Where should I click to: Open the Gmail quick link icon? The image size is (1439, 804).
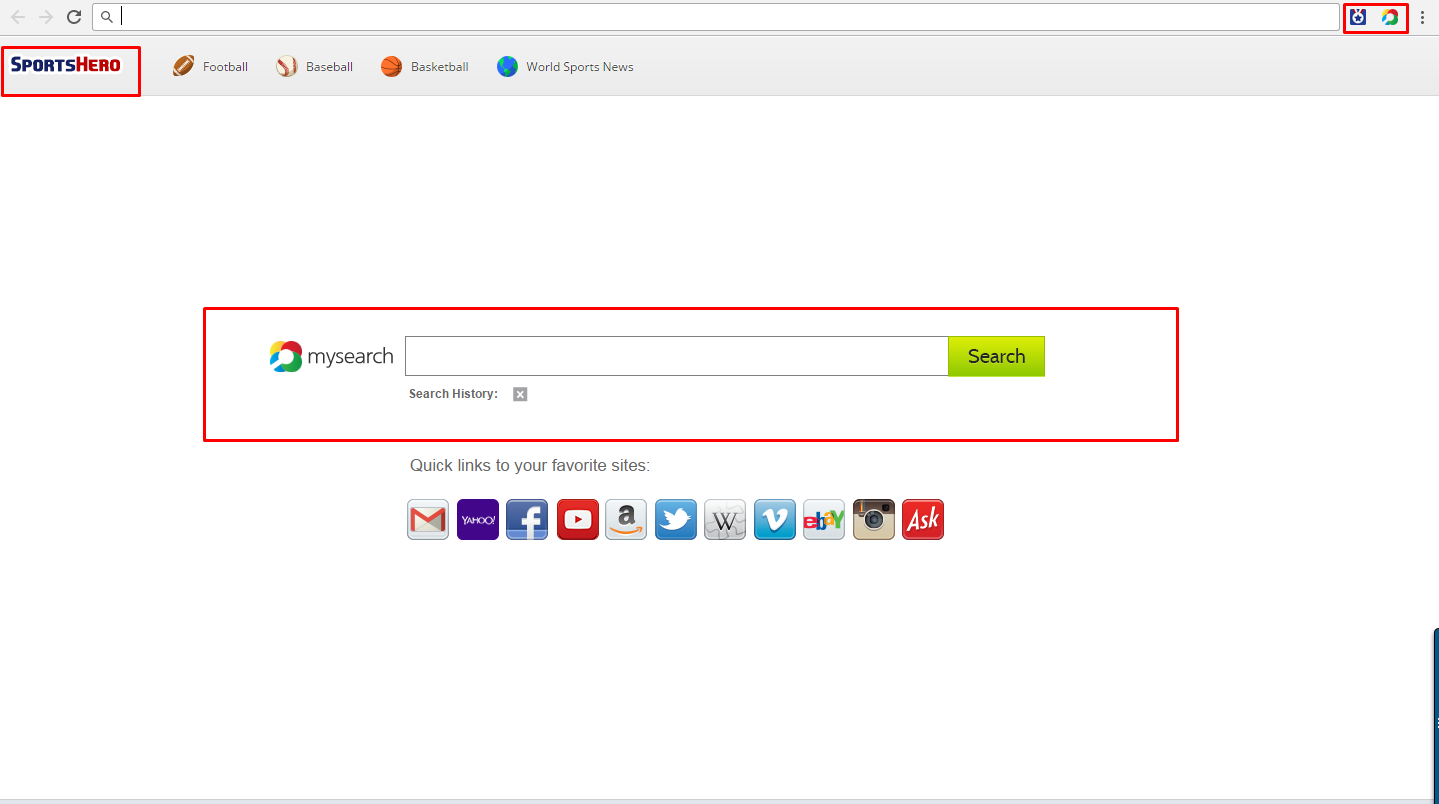coord(428,520)
